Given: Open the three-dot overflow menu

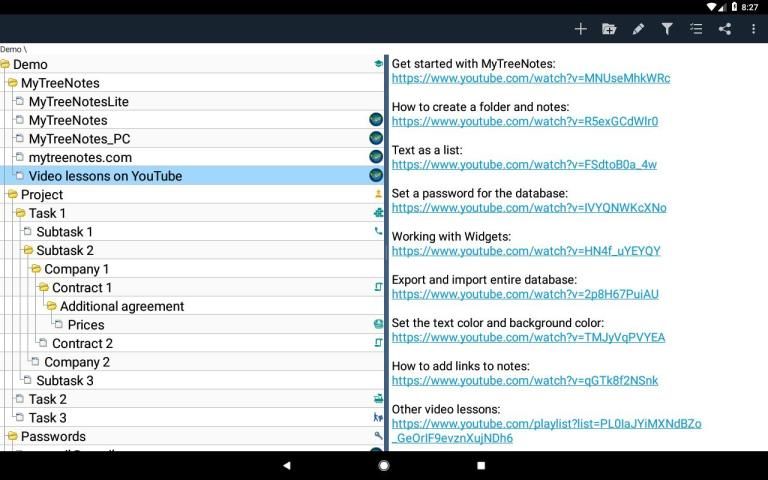Looking at the screenshot, I should (754, 29).
